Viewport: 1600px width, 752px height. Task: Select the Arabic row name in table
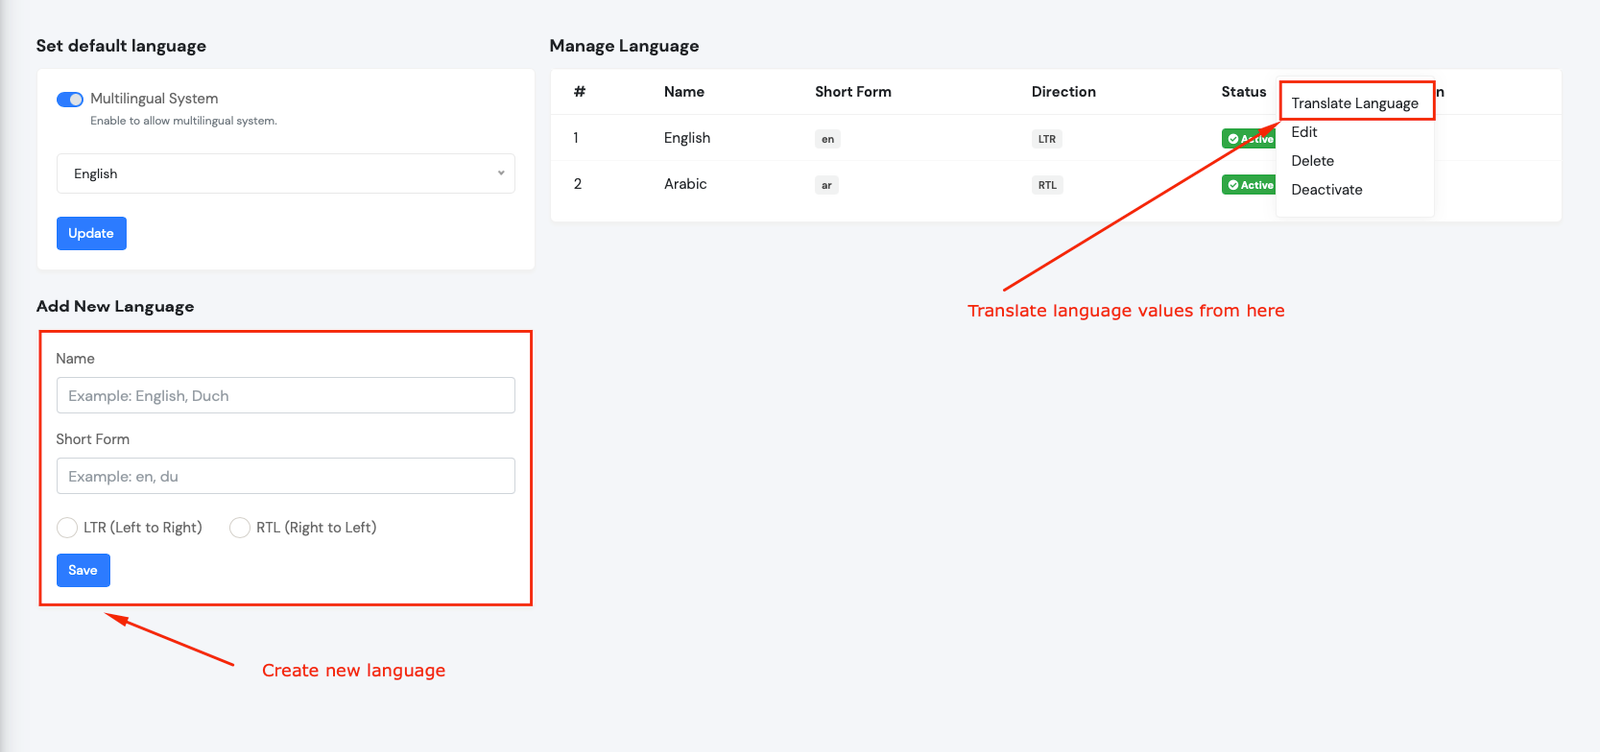pos(685,184)
